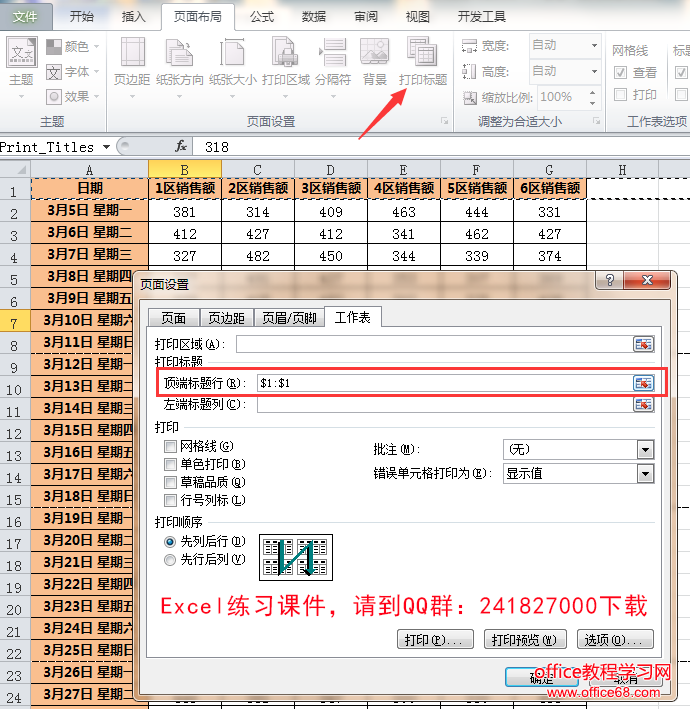Click the 打印(P)... button
The height and width of the screenshot is (709, 690).
coord(435,639)
